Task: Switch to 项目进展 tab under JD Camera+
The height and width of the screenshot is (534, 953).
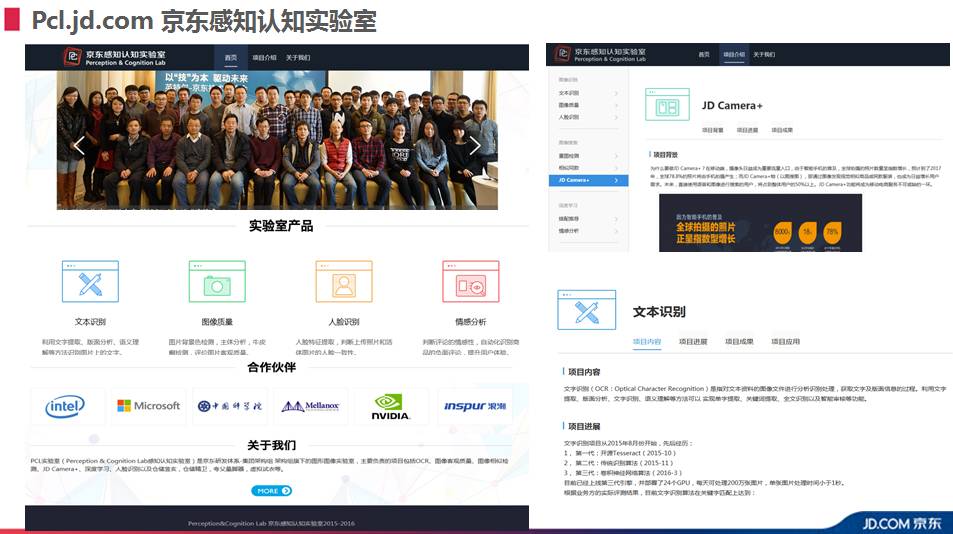Action: pyautogui.click(x=747, y=130)
